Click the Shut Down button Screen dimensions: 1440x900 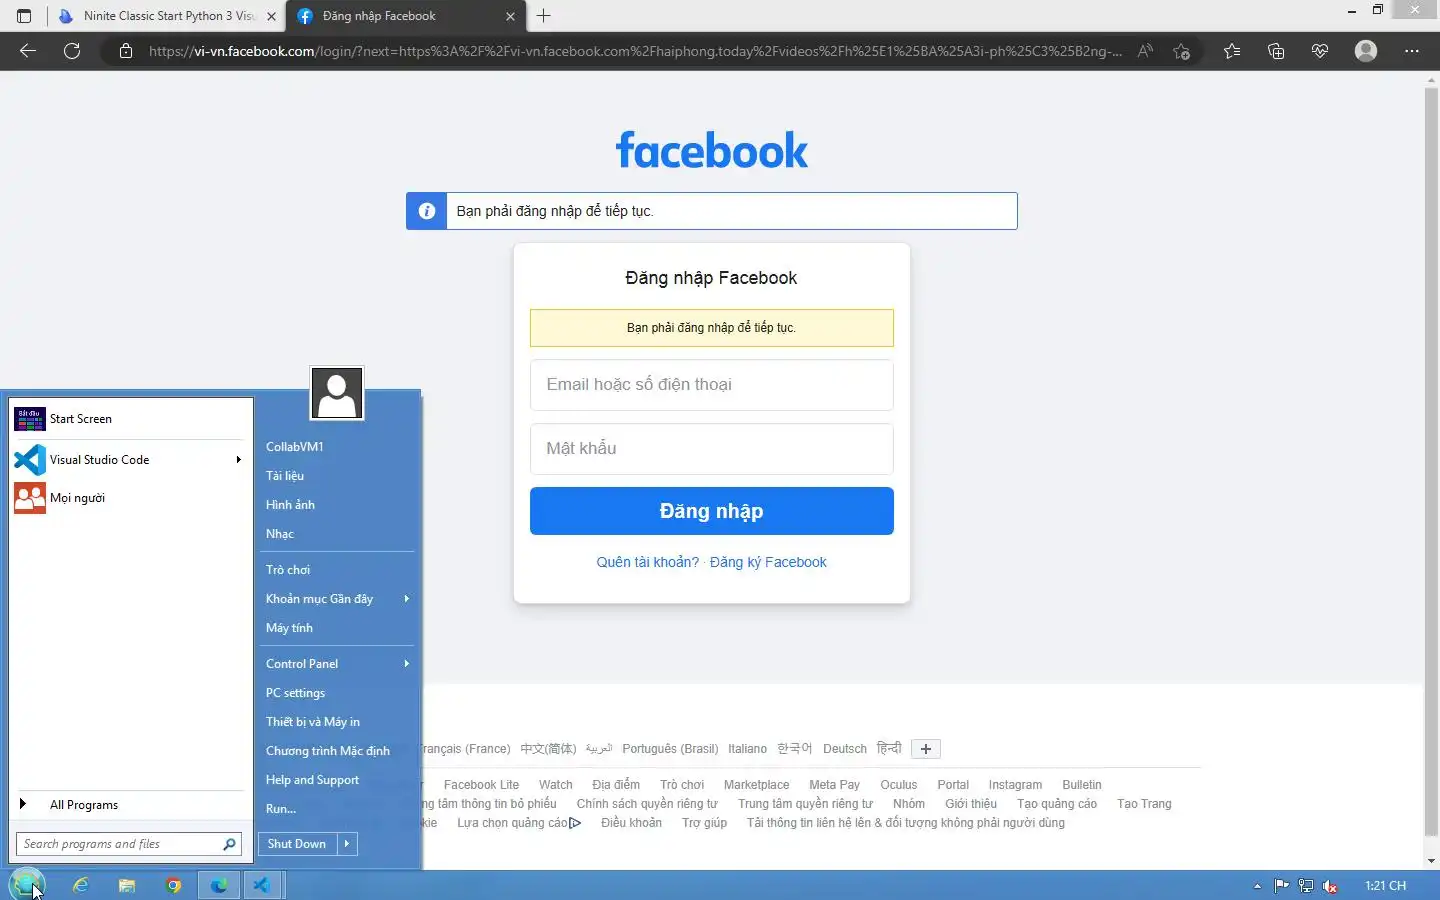pos(297,844)
